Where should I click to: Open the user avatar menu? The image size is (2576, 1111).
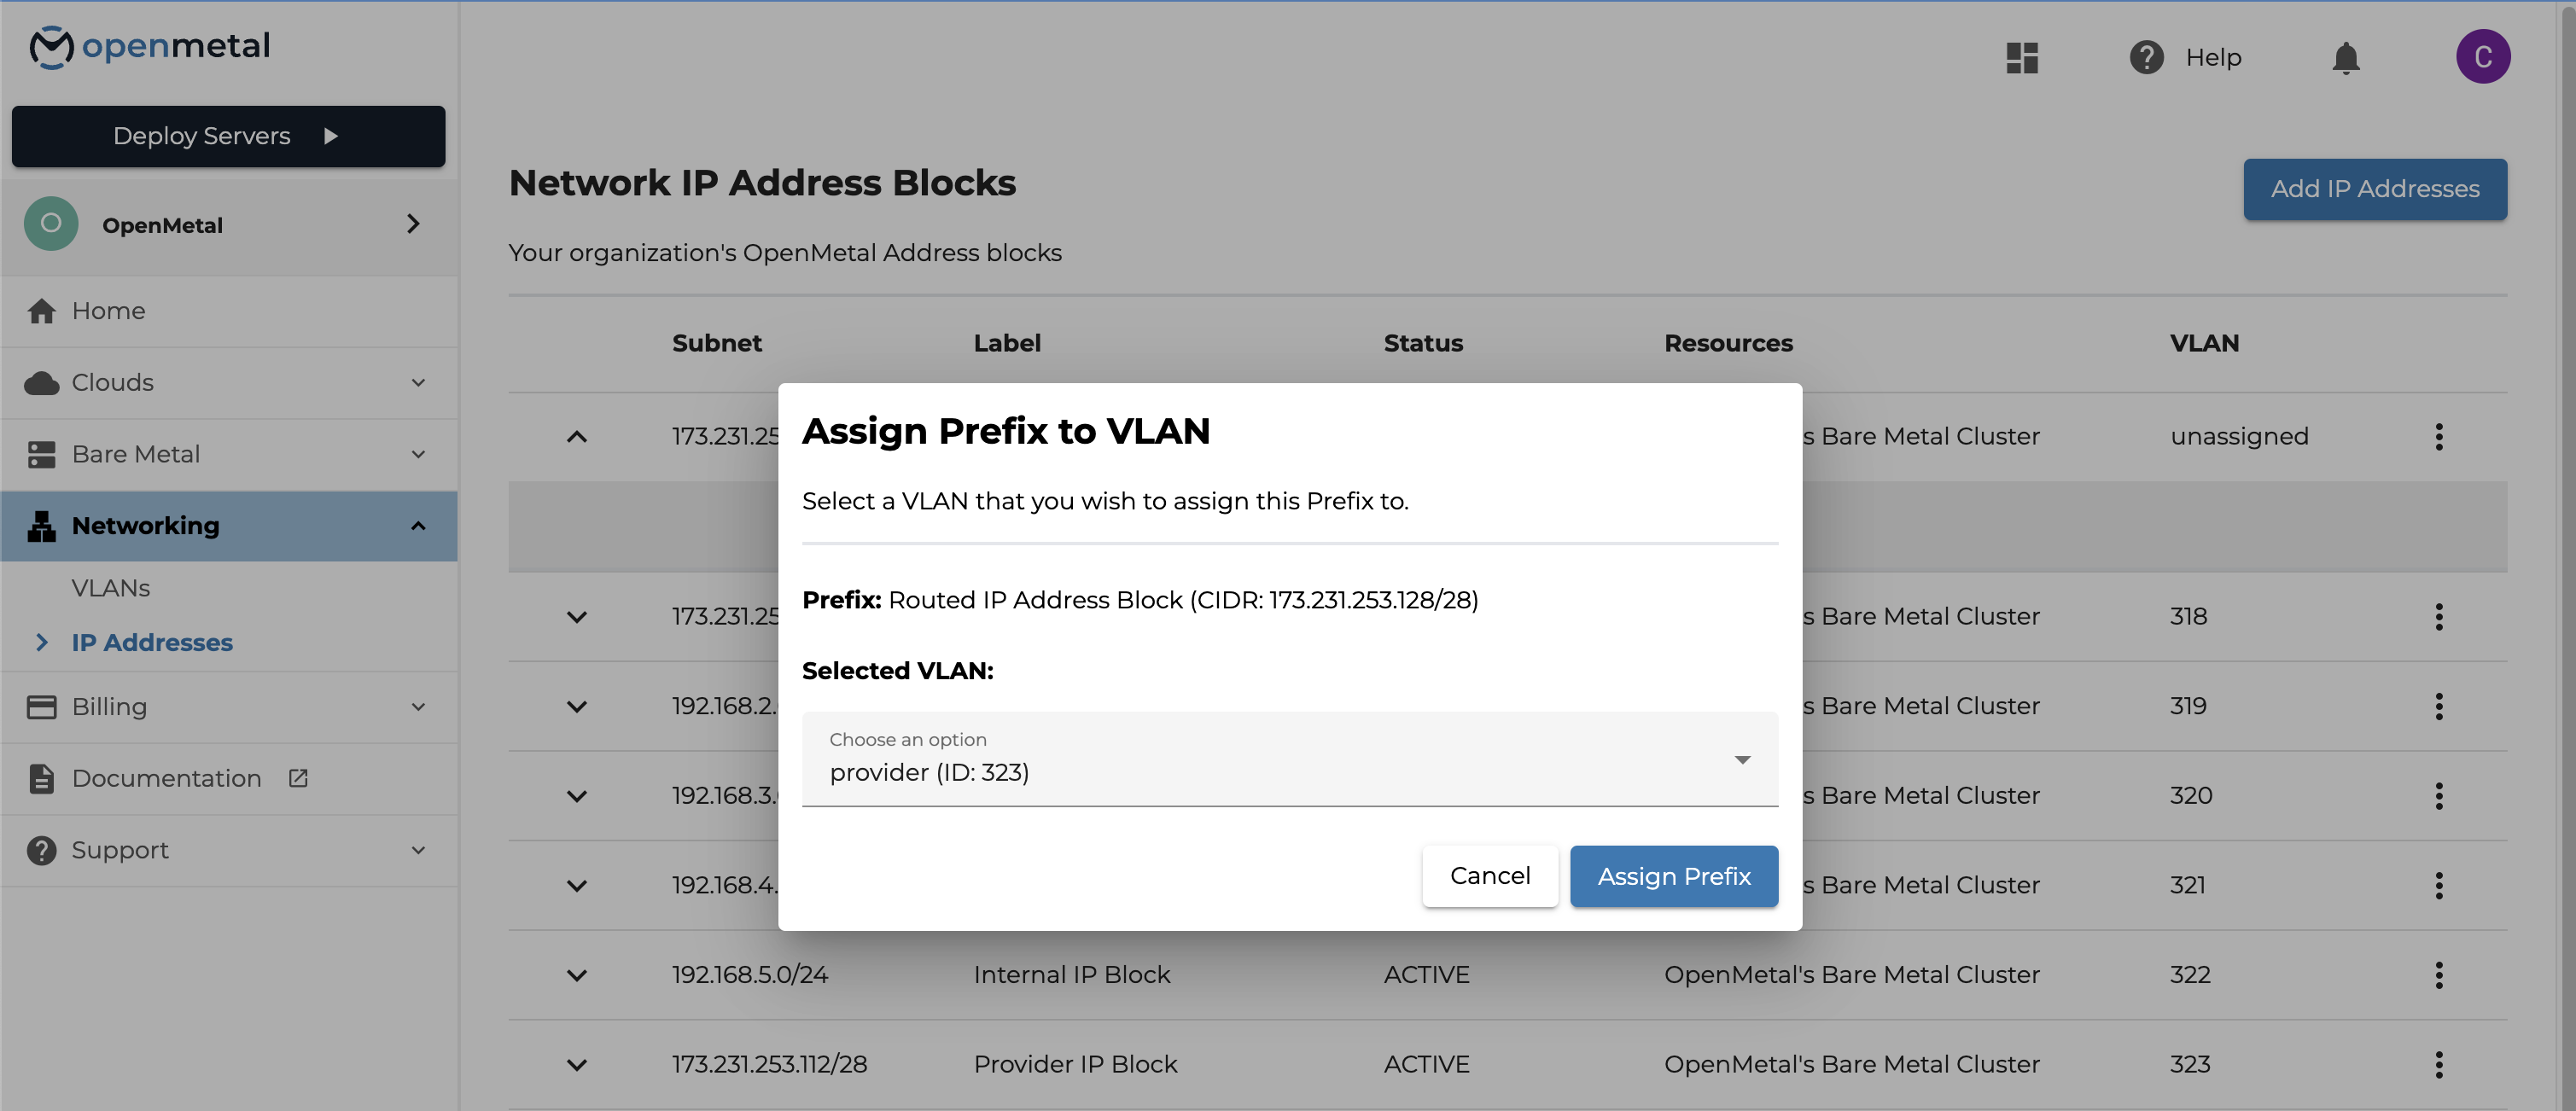click(2482, 57)
